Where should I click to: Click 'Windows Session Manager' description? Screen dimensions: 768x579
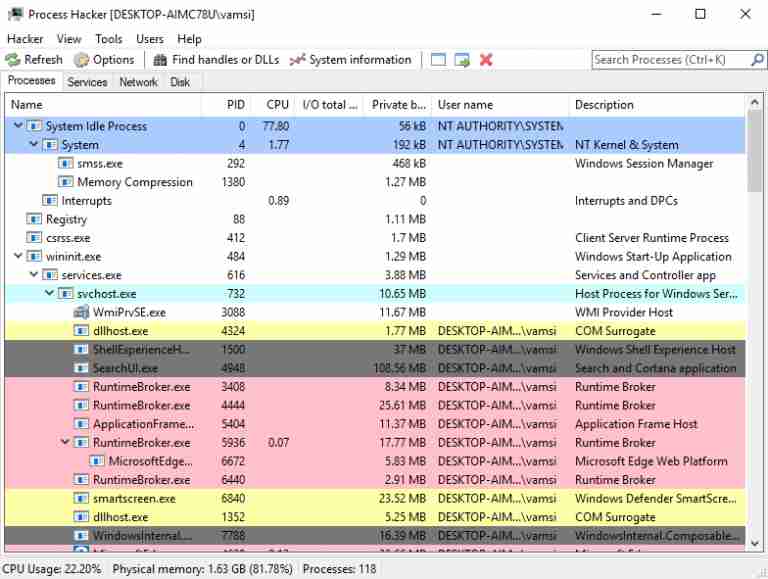pos(644,163)
